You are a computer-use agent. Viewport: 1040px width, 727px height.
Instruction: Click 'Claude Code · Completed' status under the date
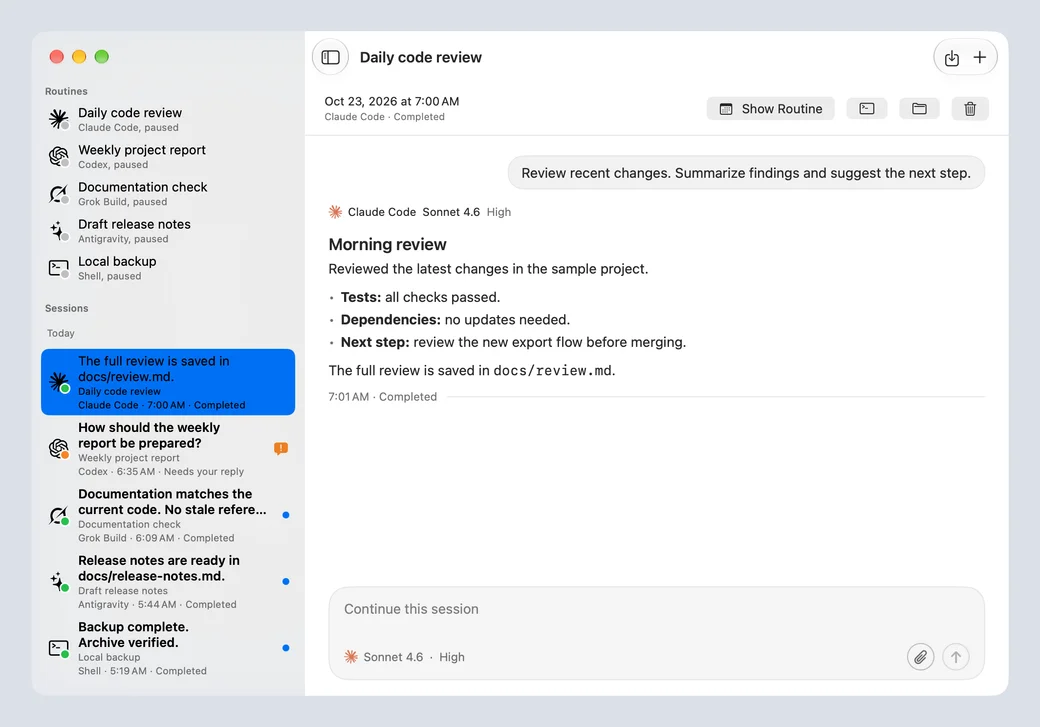point(384,117)
